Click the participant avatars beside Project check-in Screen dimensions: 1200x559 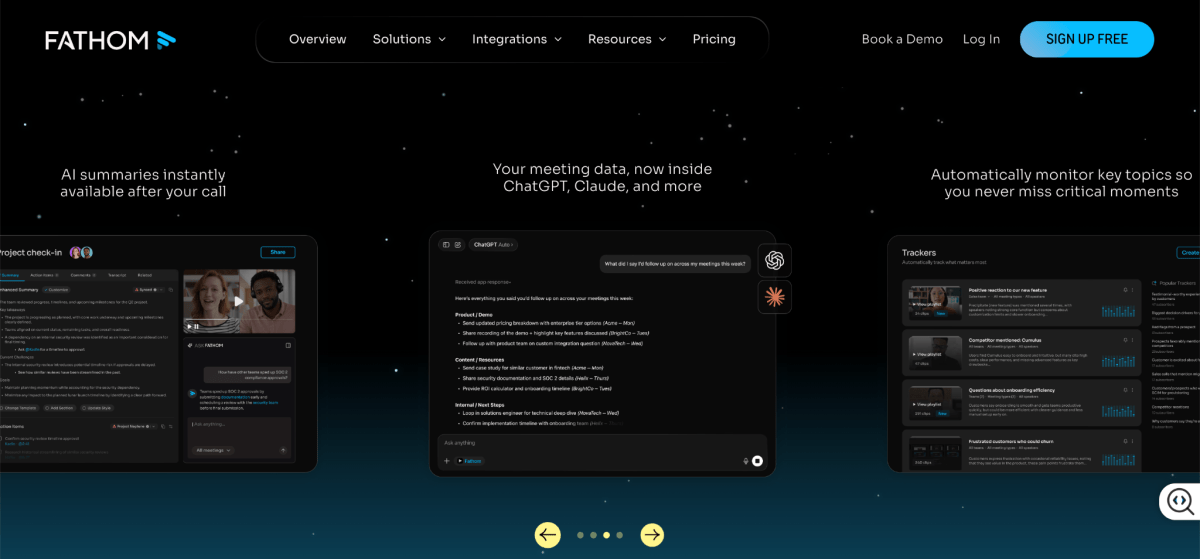click(81, 252)
